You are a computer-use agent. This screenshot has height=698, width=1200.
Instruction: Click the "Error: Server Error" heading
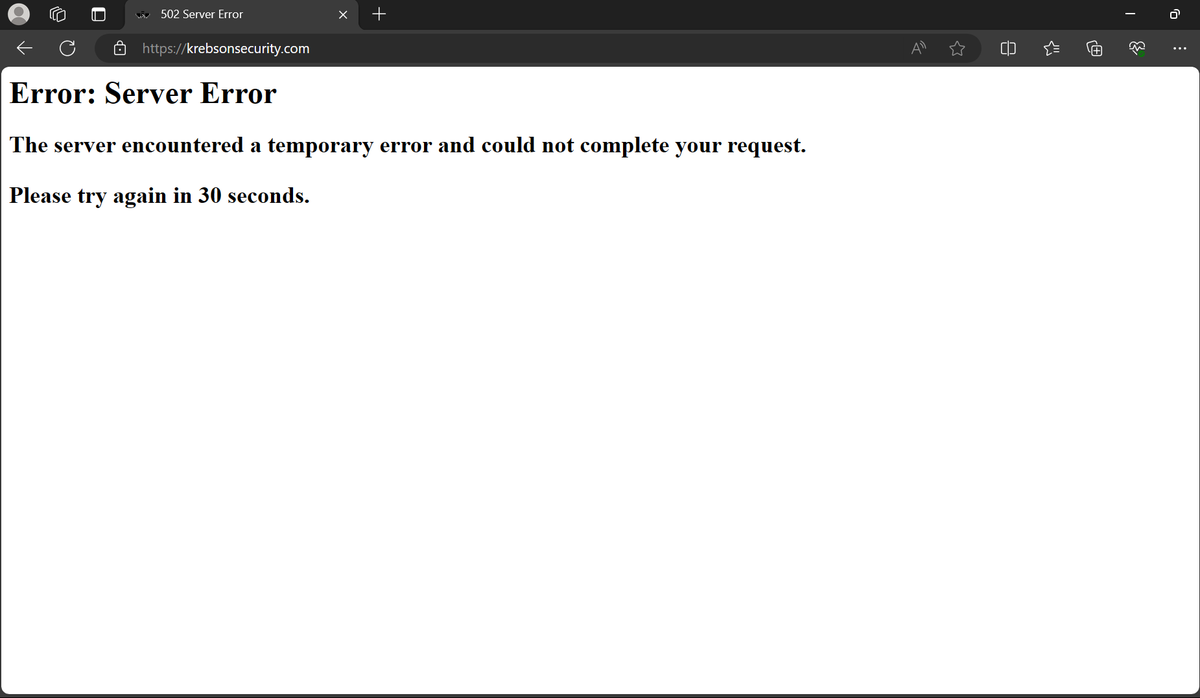point(143,93)
